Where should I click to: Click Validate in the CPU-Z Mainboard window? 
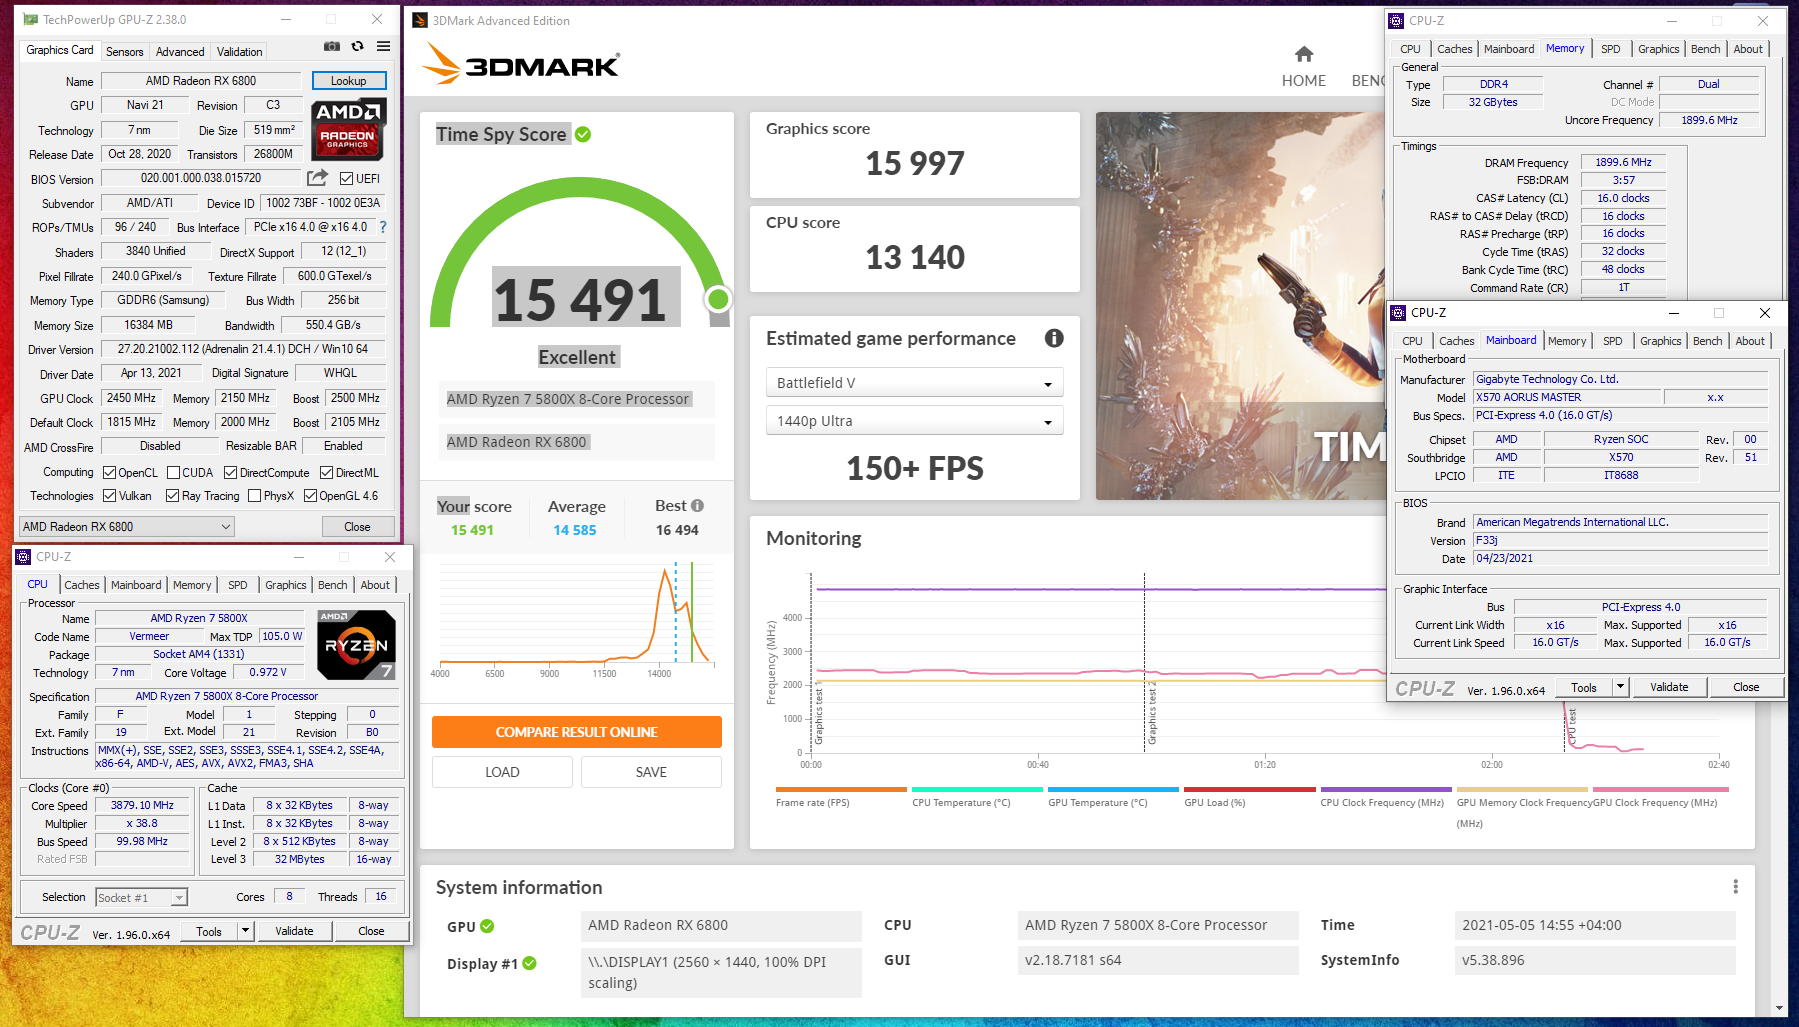point(1669,687)
